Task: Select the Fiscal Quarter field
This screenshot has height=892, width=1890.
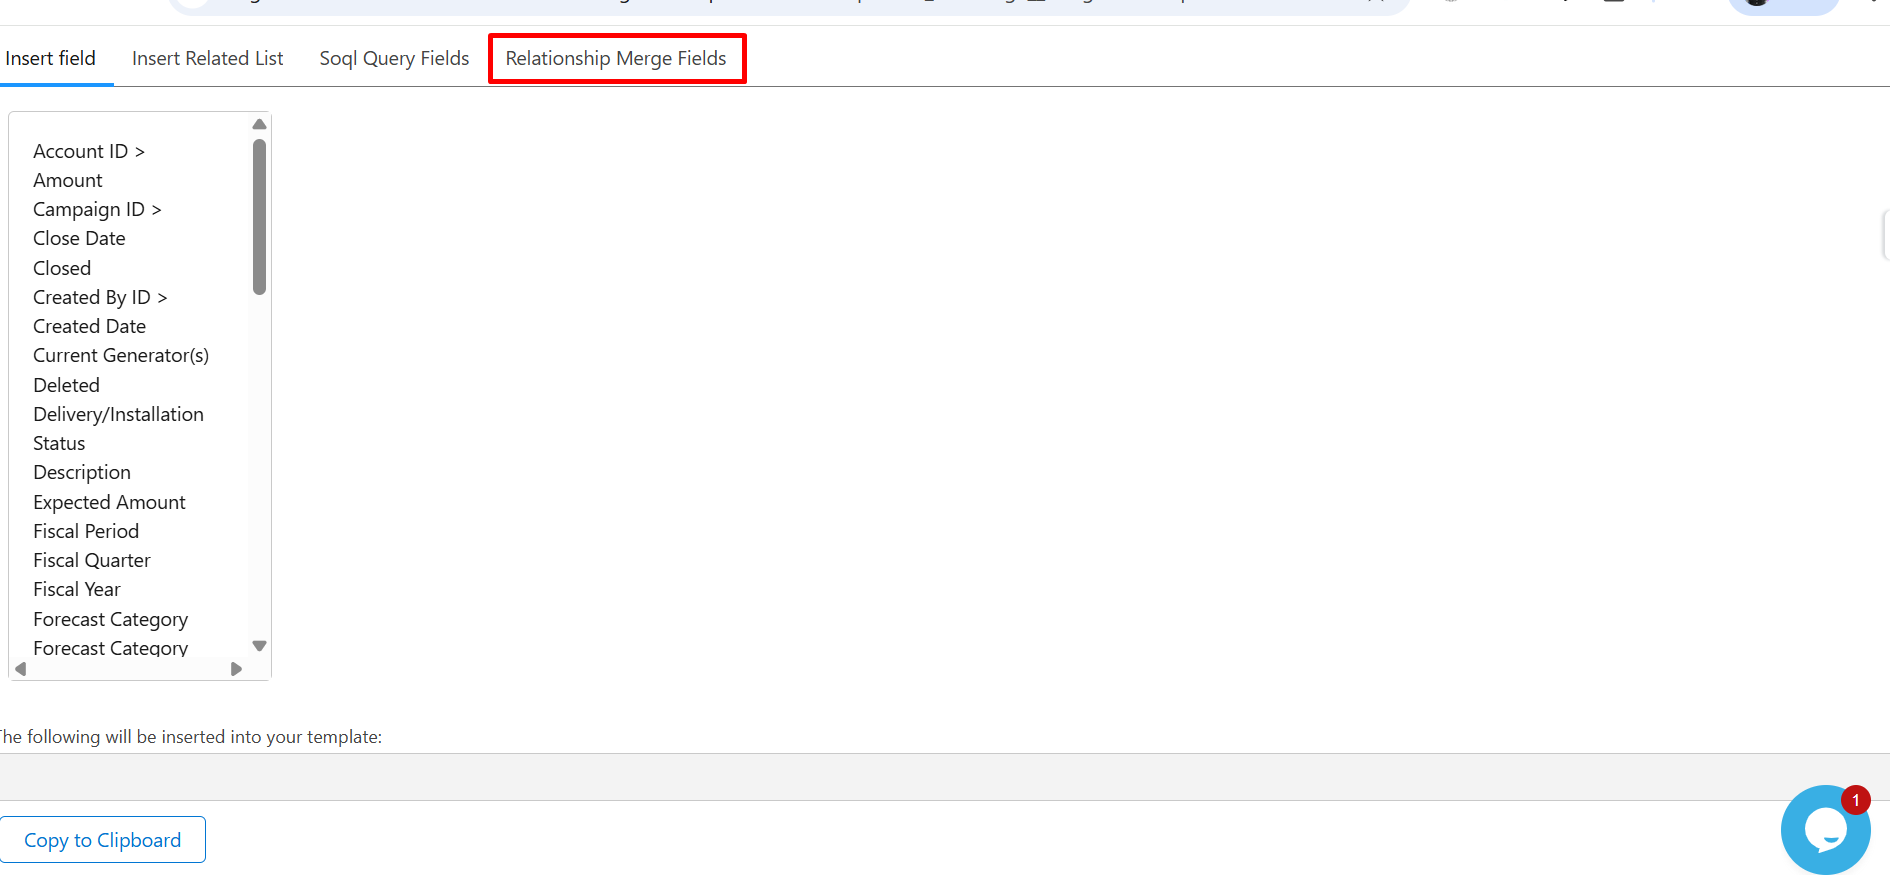Action: (x=92, y=560)
